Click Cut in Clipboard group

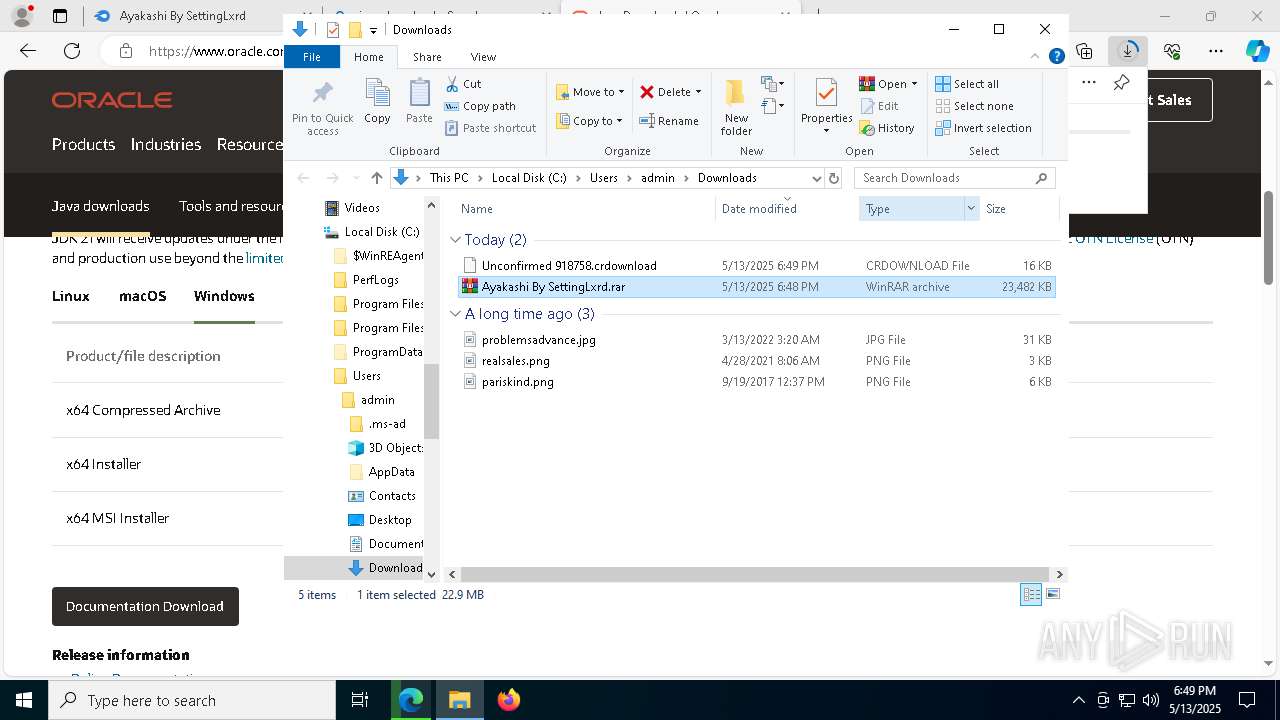click(x=463, y=84)
